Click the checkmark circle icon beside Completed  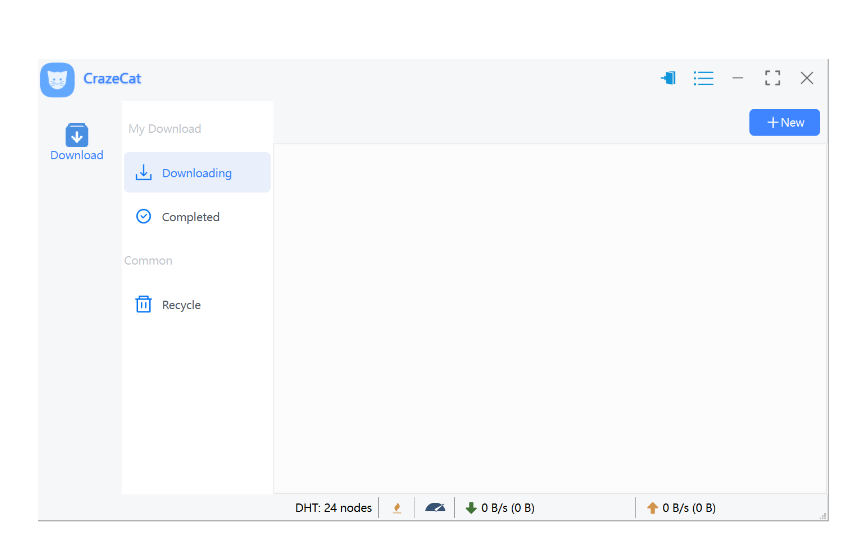point(143,216)
